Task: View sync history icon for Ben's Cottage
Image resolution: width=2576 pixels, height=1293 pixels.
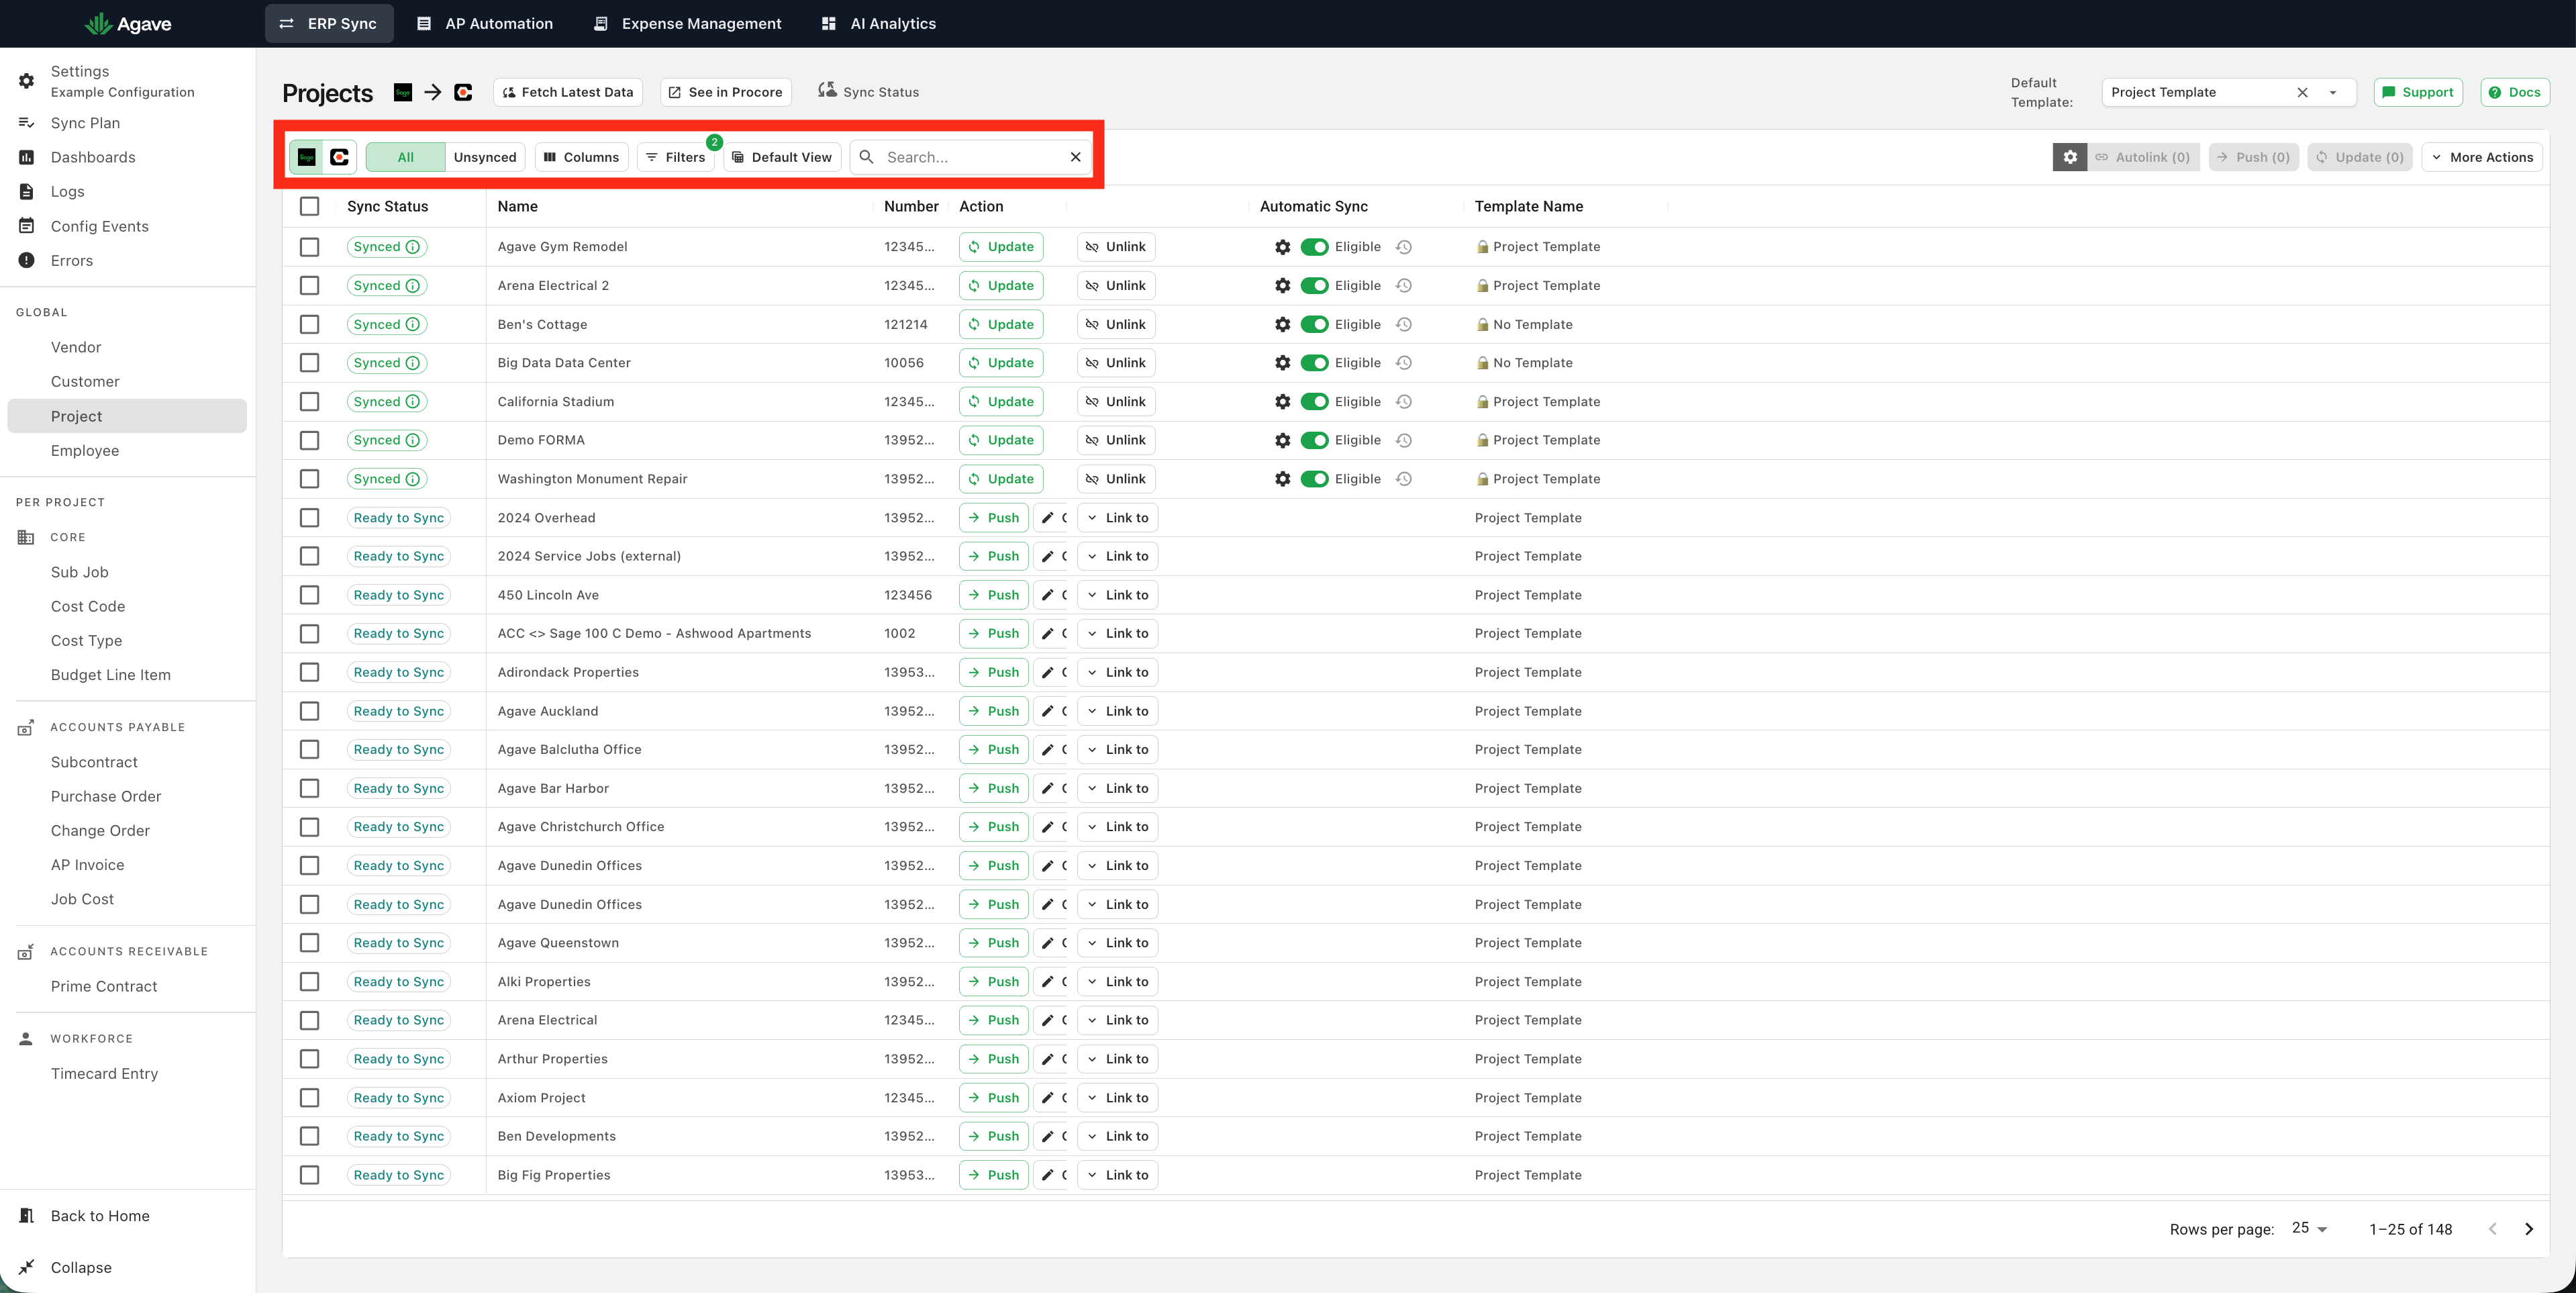Action: pyautogui.click(x=1404, y=324)
